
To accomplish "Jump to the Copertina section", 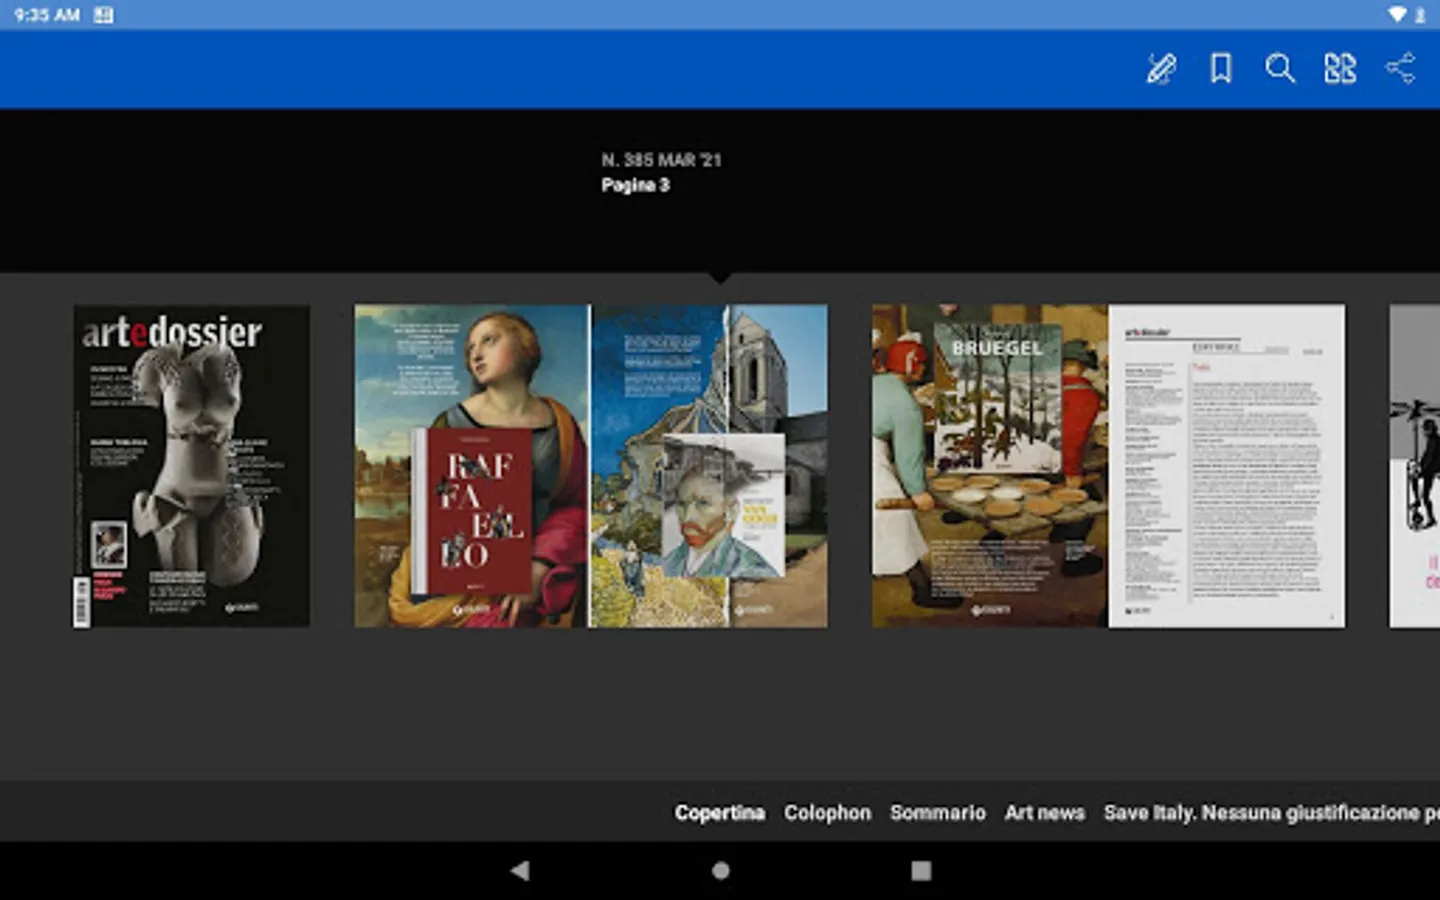I will click(x=720, y=813).
